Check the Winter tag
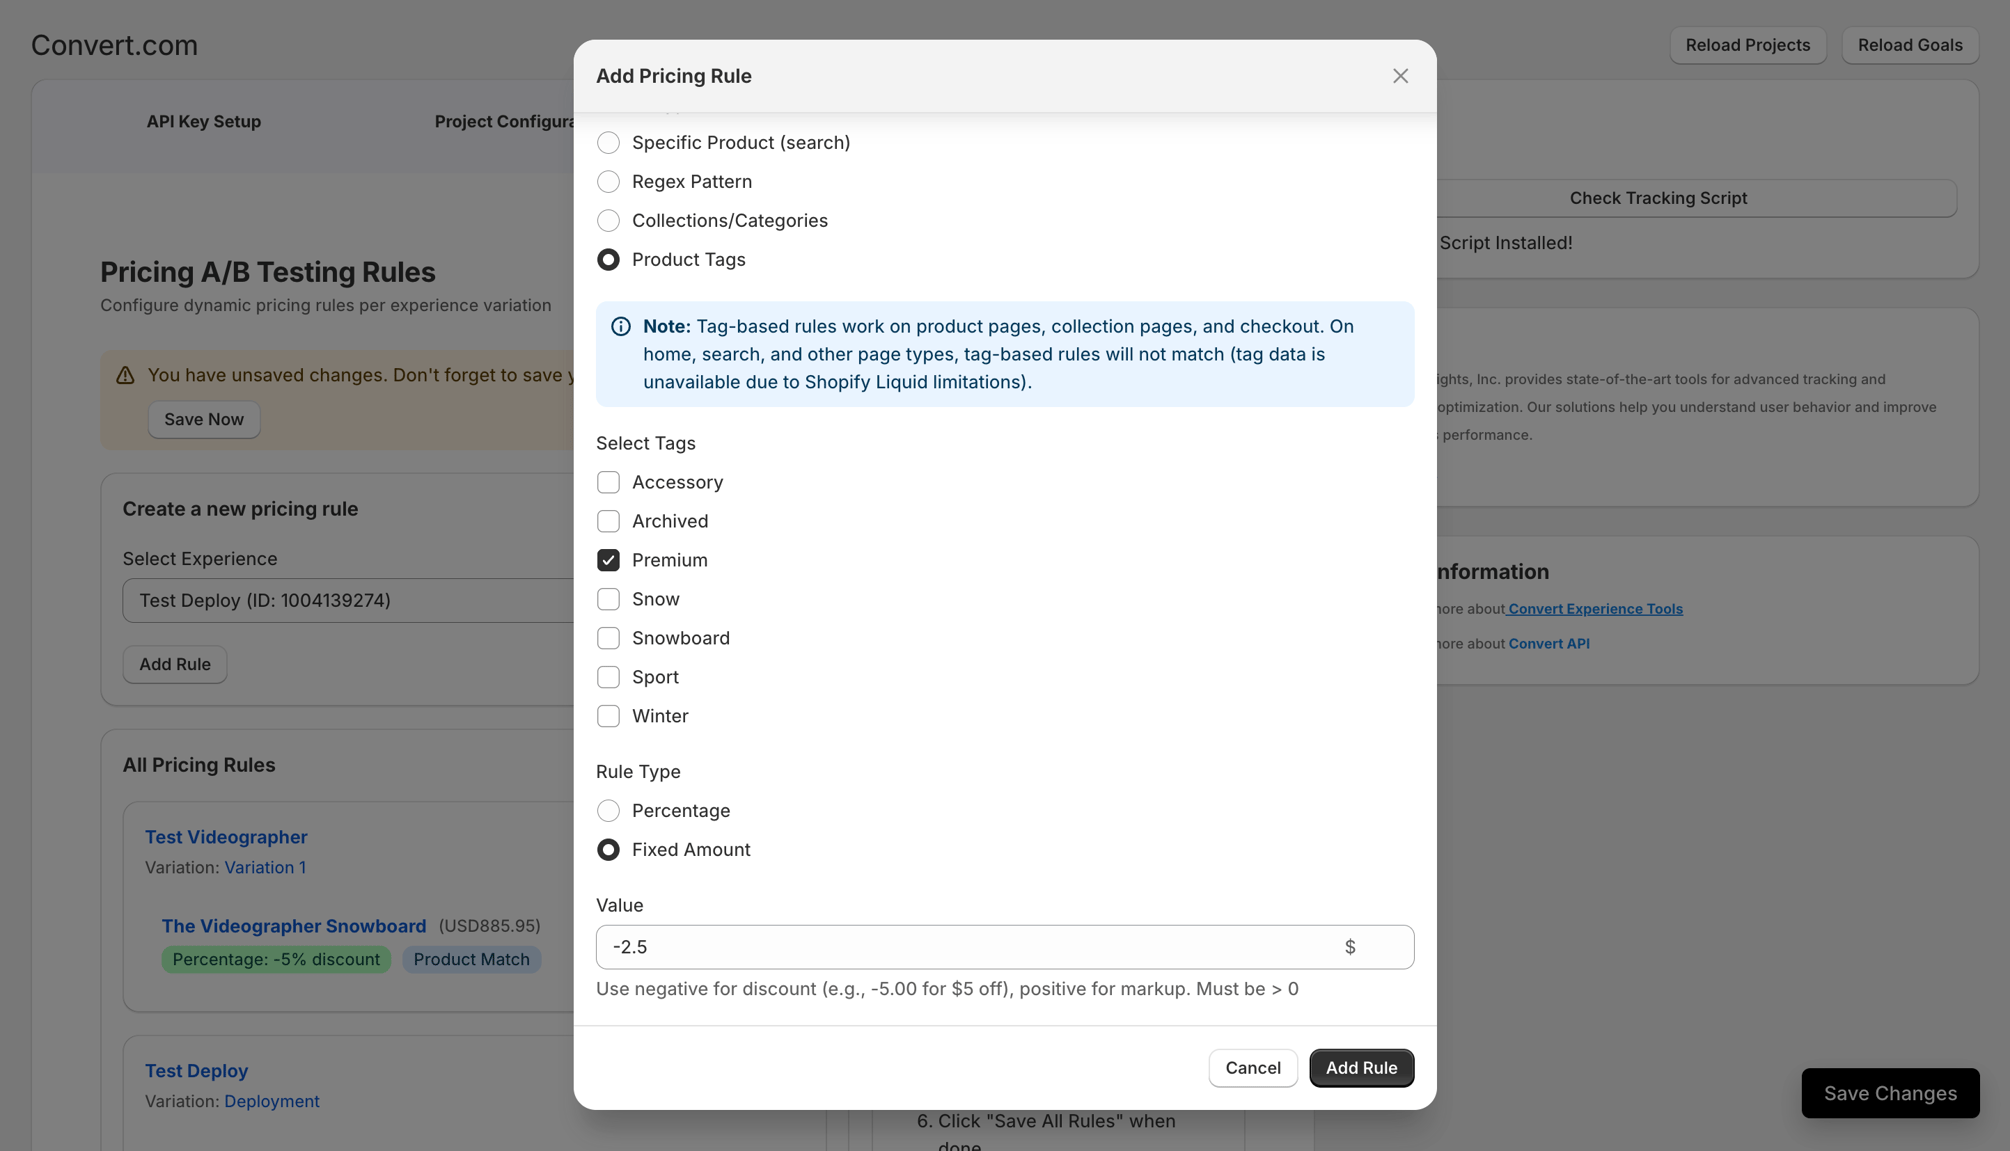Viewport: 2010px width, 1151px height. coord(608,716)
